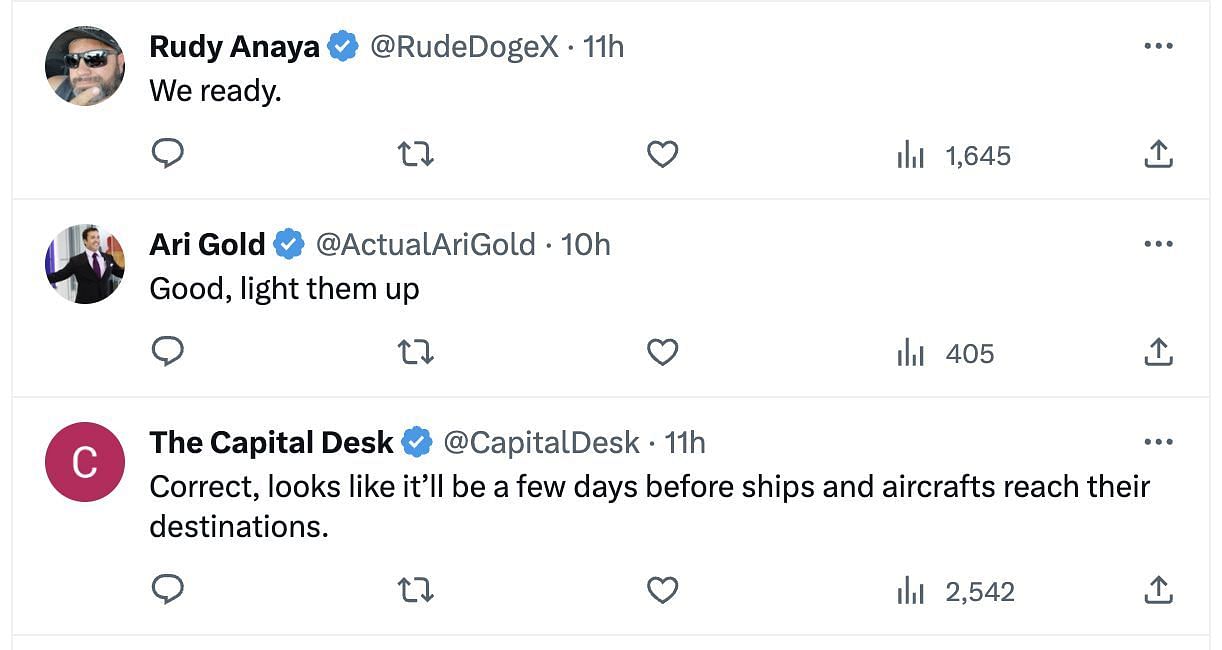Like The Capital Desk's tweet
This screenshot has width=1222, height=650.
(662, 590)
